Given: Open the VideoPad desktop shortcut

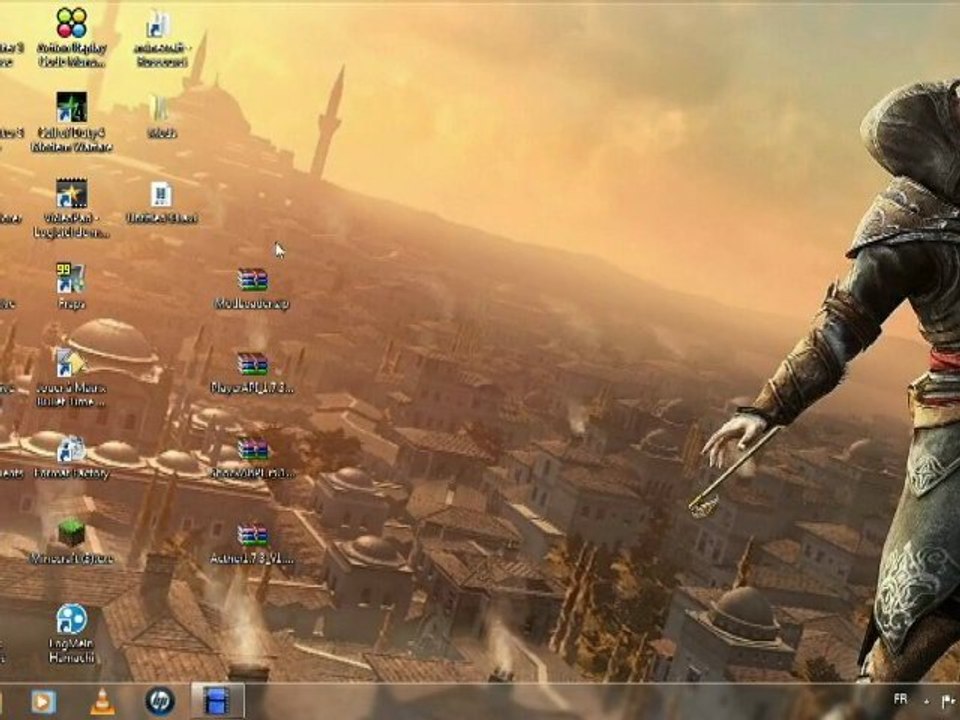Looking at the screenshot, I should [x=72, y=193].
